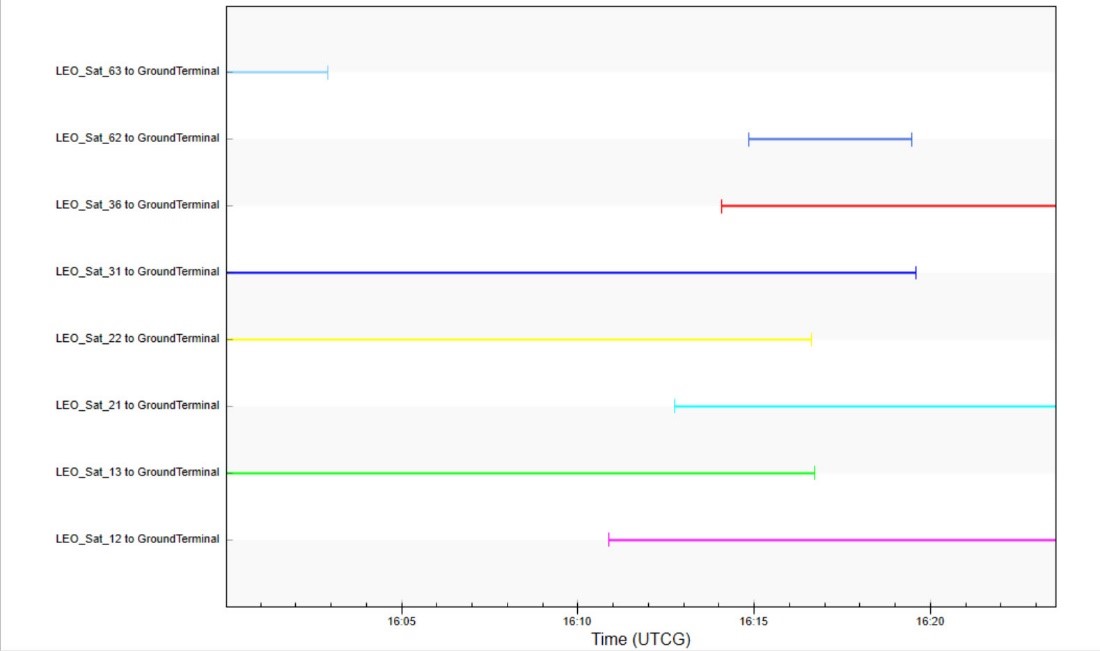Click the Time (UTCG) axis title
The width and height of the screenshot is (1100, 651).
coord(640,639)
